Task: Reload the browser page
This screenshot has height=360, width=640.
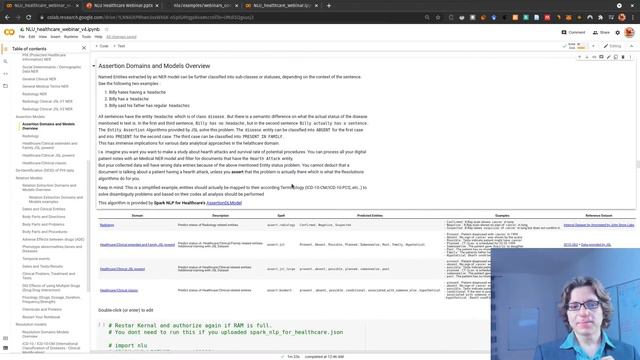Action: click(x=29, y=18)
